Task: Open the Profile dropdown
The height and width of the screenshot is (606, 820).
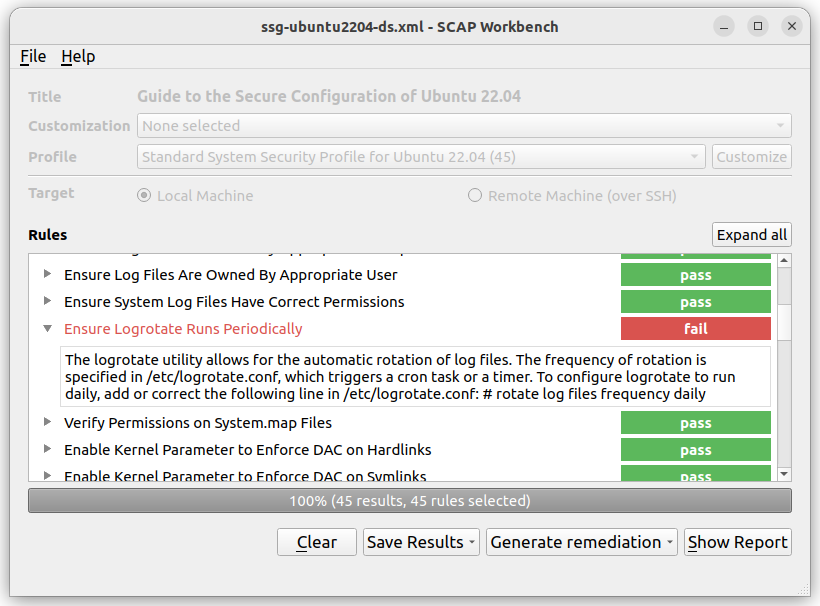Action: click(x=421, y=157)
